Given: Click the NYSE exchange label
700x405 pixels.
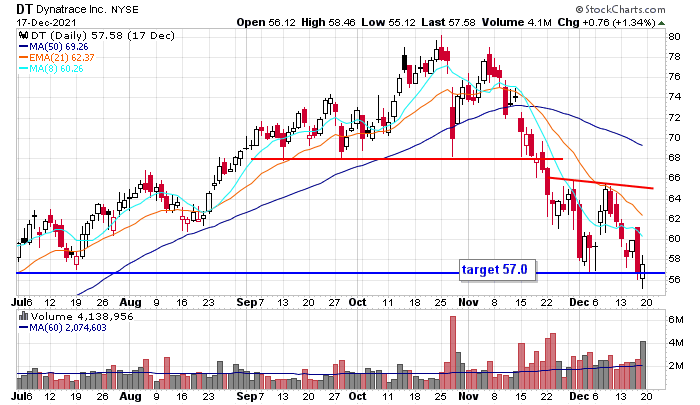Looking at the screenshot, I should pos(125,9).
